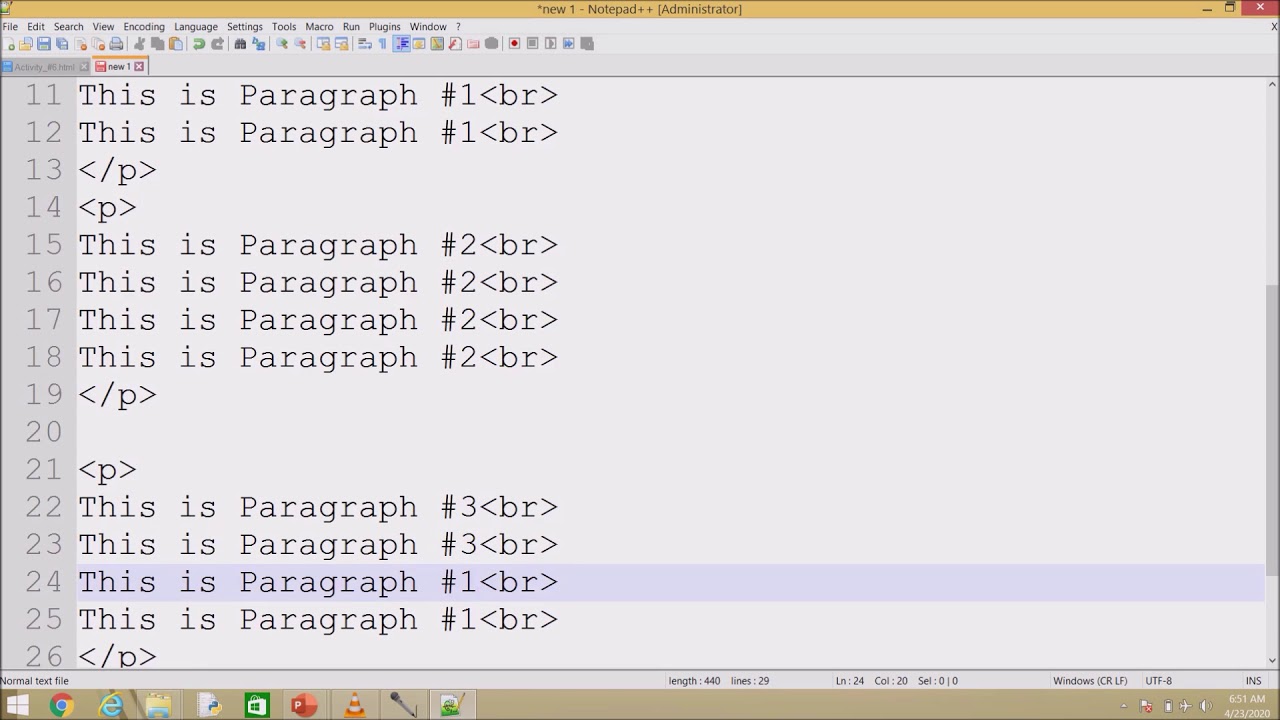Click the Save All toolbar icon
The image size is (1280, 720).
[61, 44]
